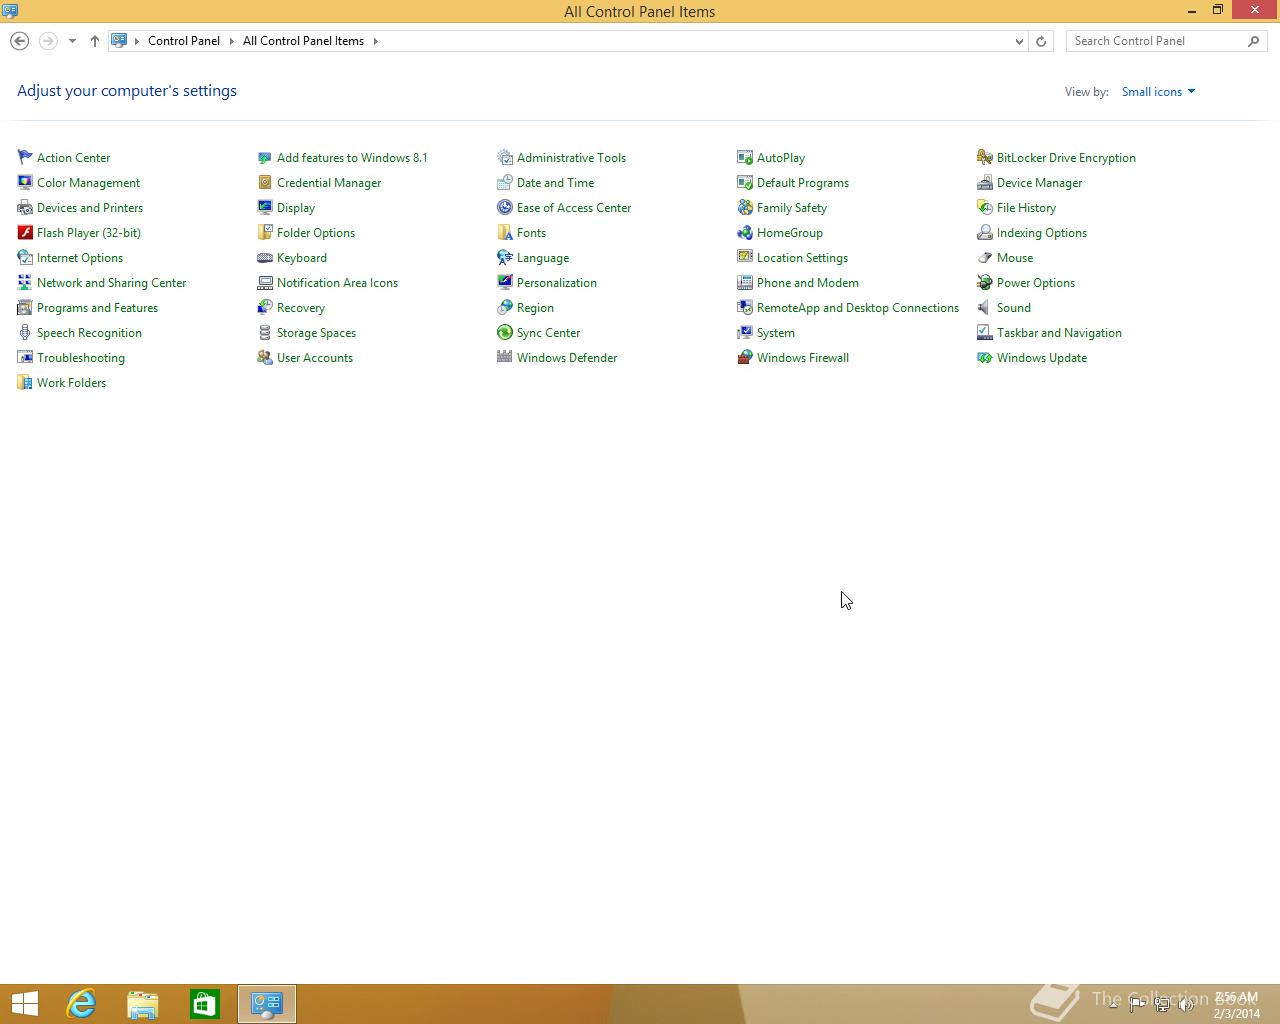This screenshot has height=1024, width=1280.
Task: Click the Work Folders icon
Action: pyautogui.click(x=25, y=382)
